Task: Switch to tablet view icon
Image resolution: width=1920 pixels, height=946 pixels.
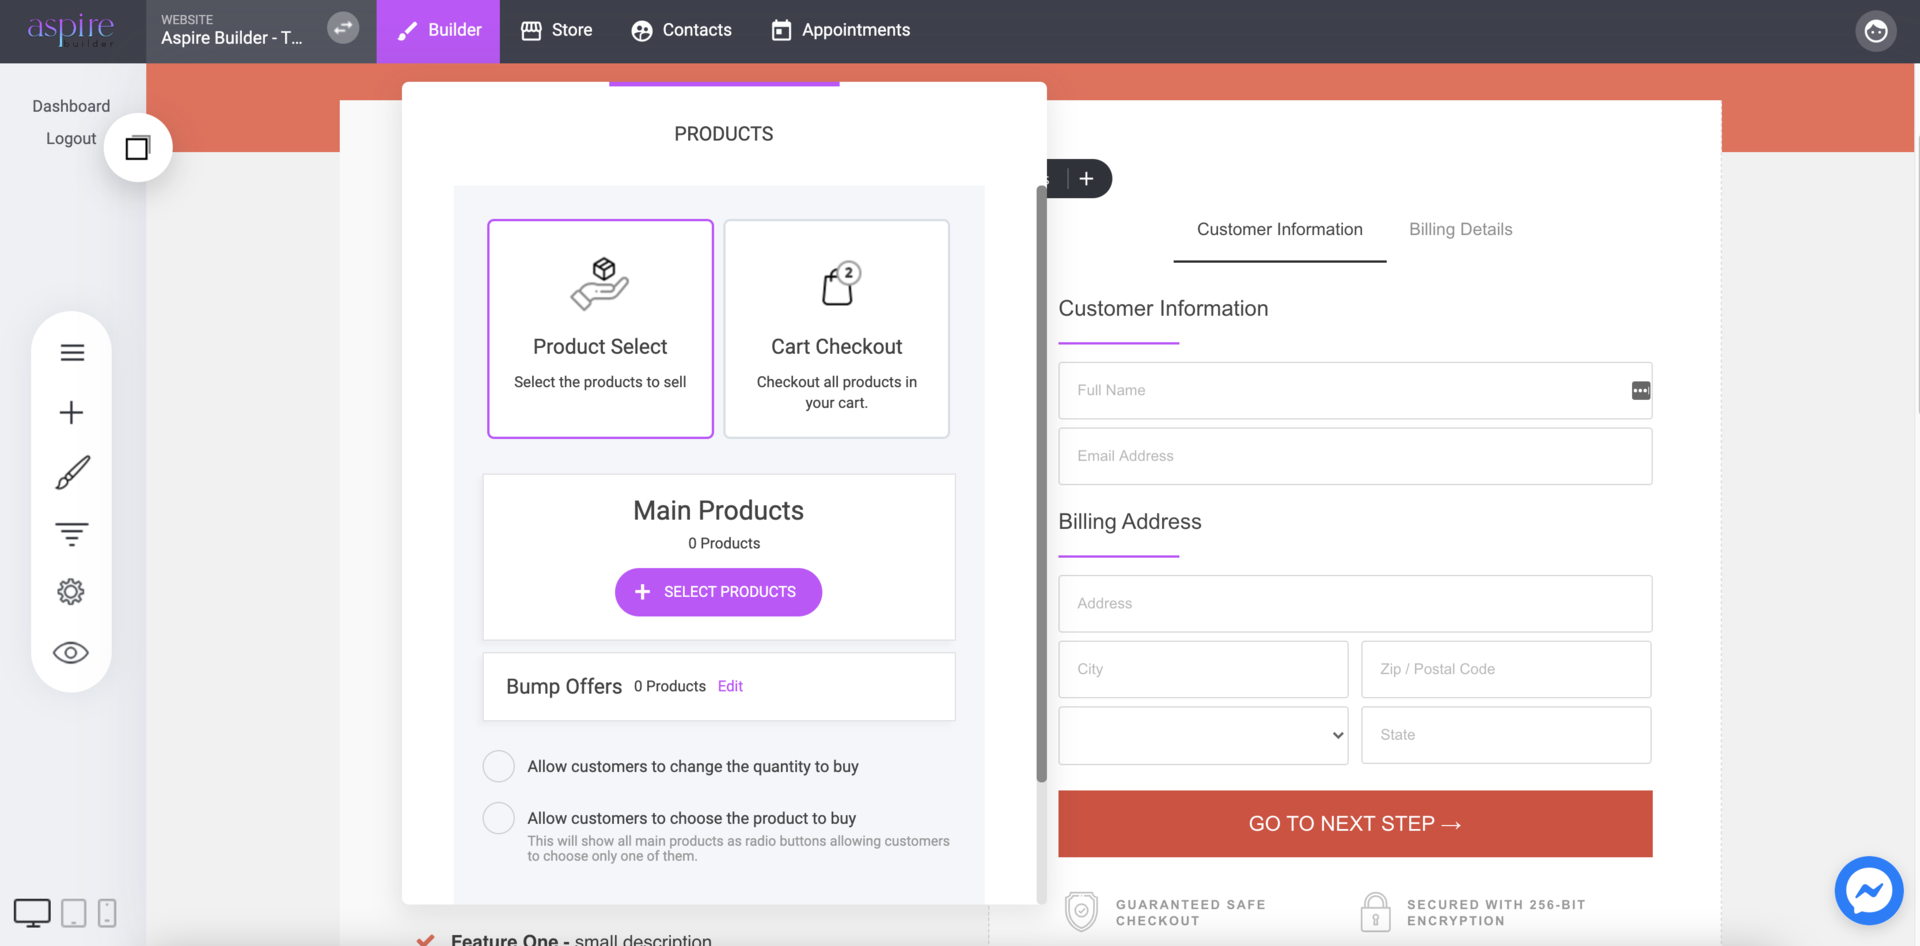Action: pos(73,913)
